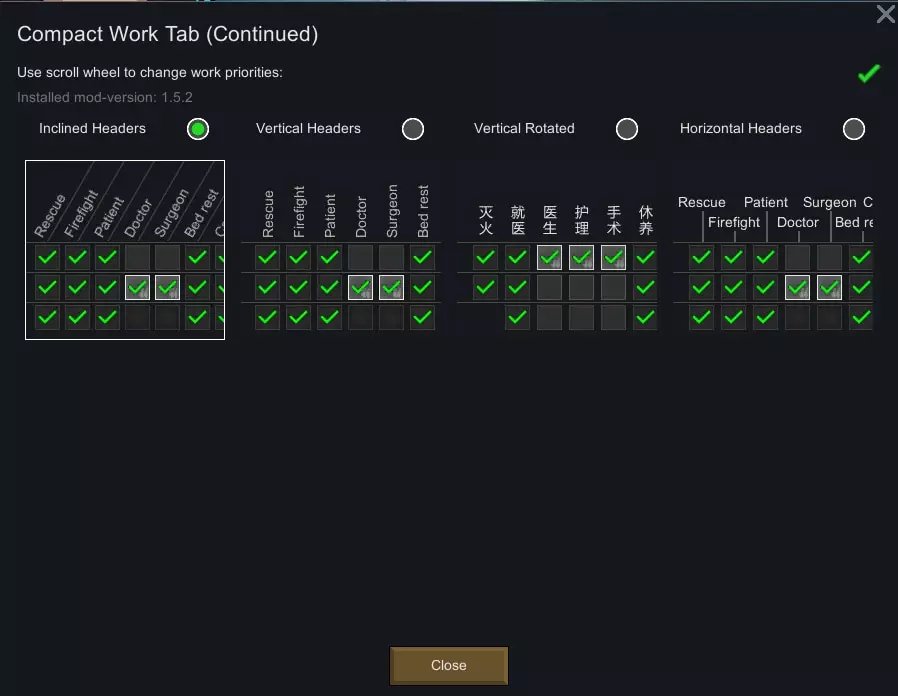Select the Vertical Rotated radio button
898x696 pixels.
(x=627, y=129)
